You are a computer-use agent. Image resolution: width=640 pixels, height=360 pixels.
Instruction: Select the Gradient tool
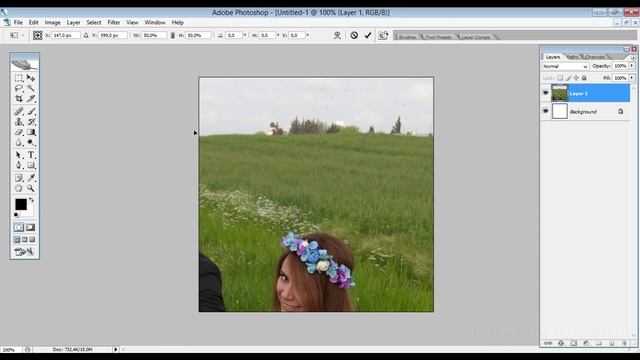click(x=31, y=132)
